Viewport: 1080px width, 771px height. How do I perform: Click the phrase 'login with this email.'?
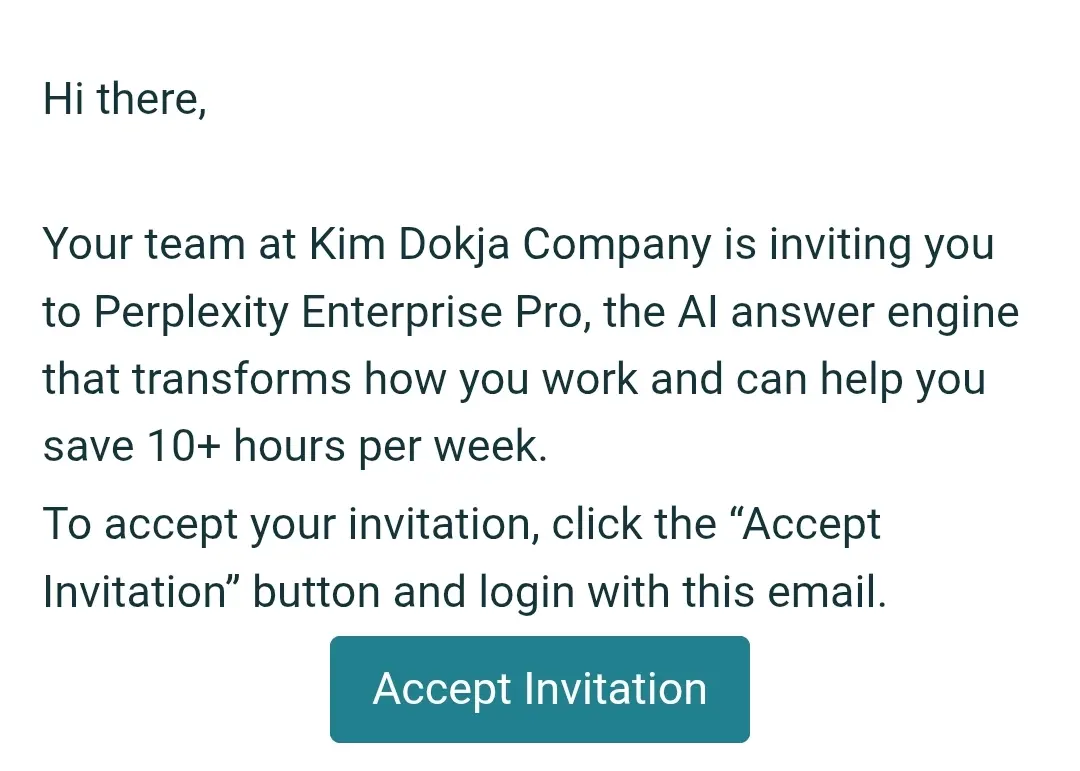pyautogui.click(x=683, y=592)
